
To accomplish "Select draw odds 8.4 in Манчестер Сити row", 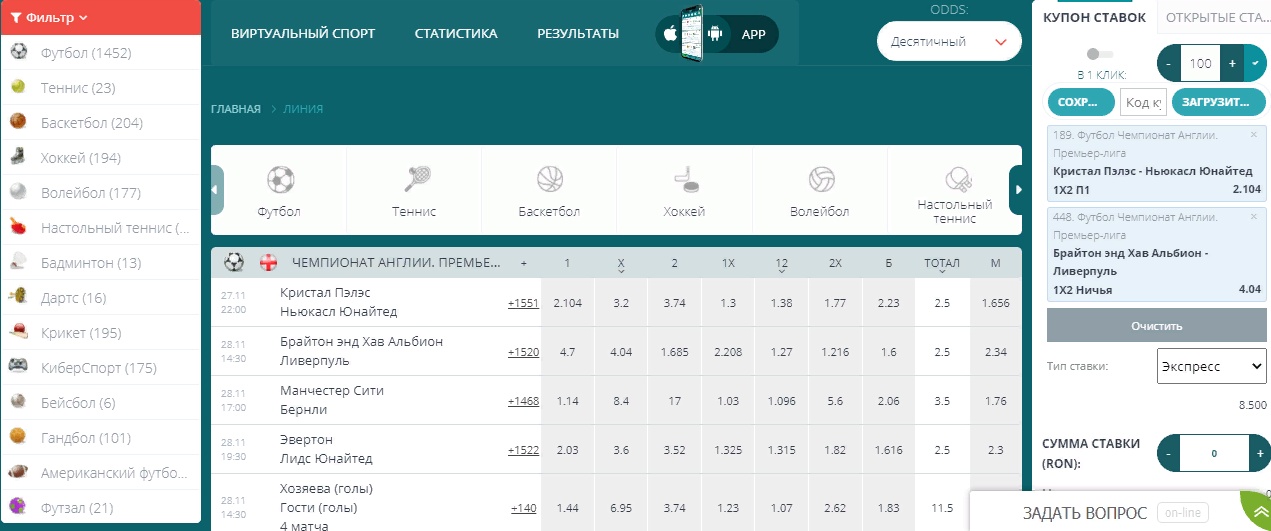I will tap(621, 401).
